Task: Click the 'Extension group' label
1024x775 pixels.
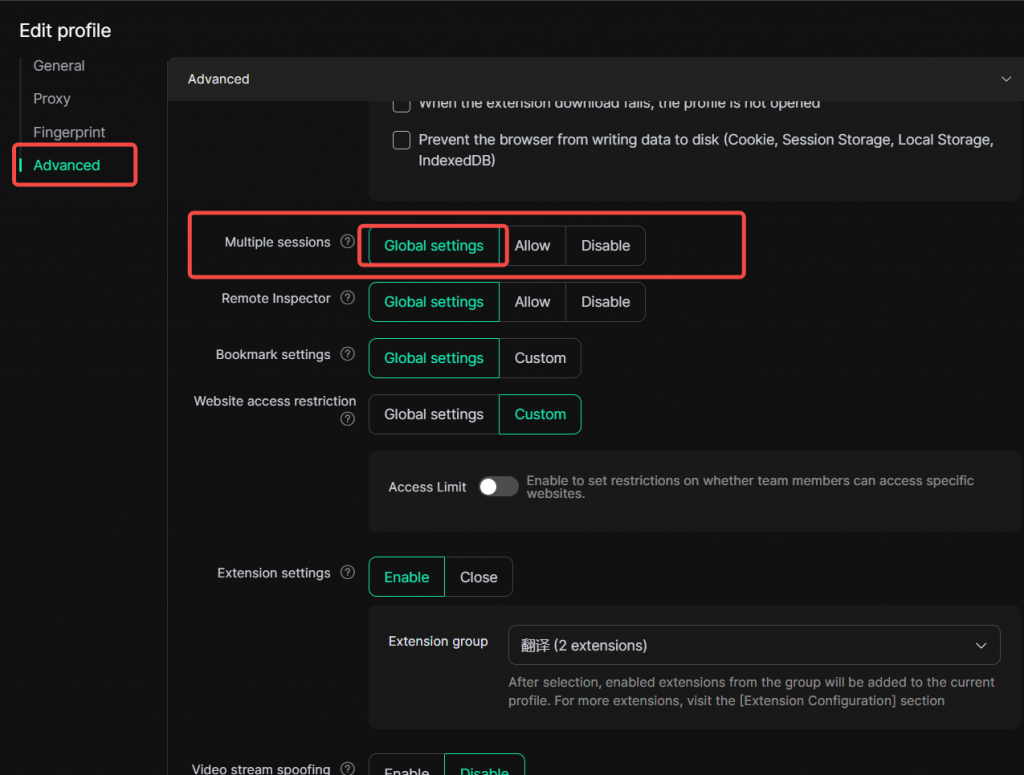Action: pos(438,641)
